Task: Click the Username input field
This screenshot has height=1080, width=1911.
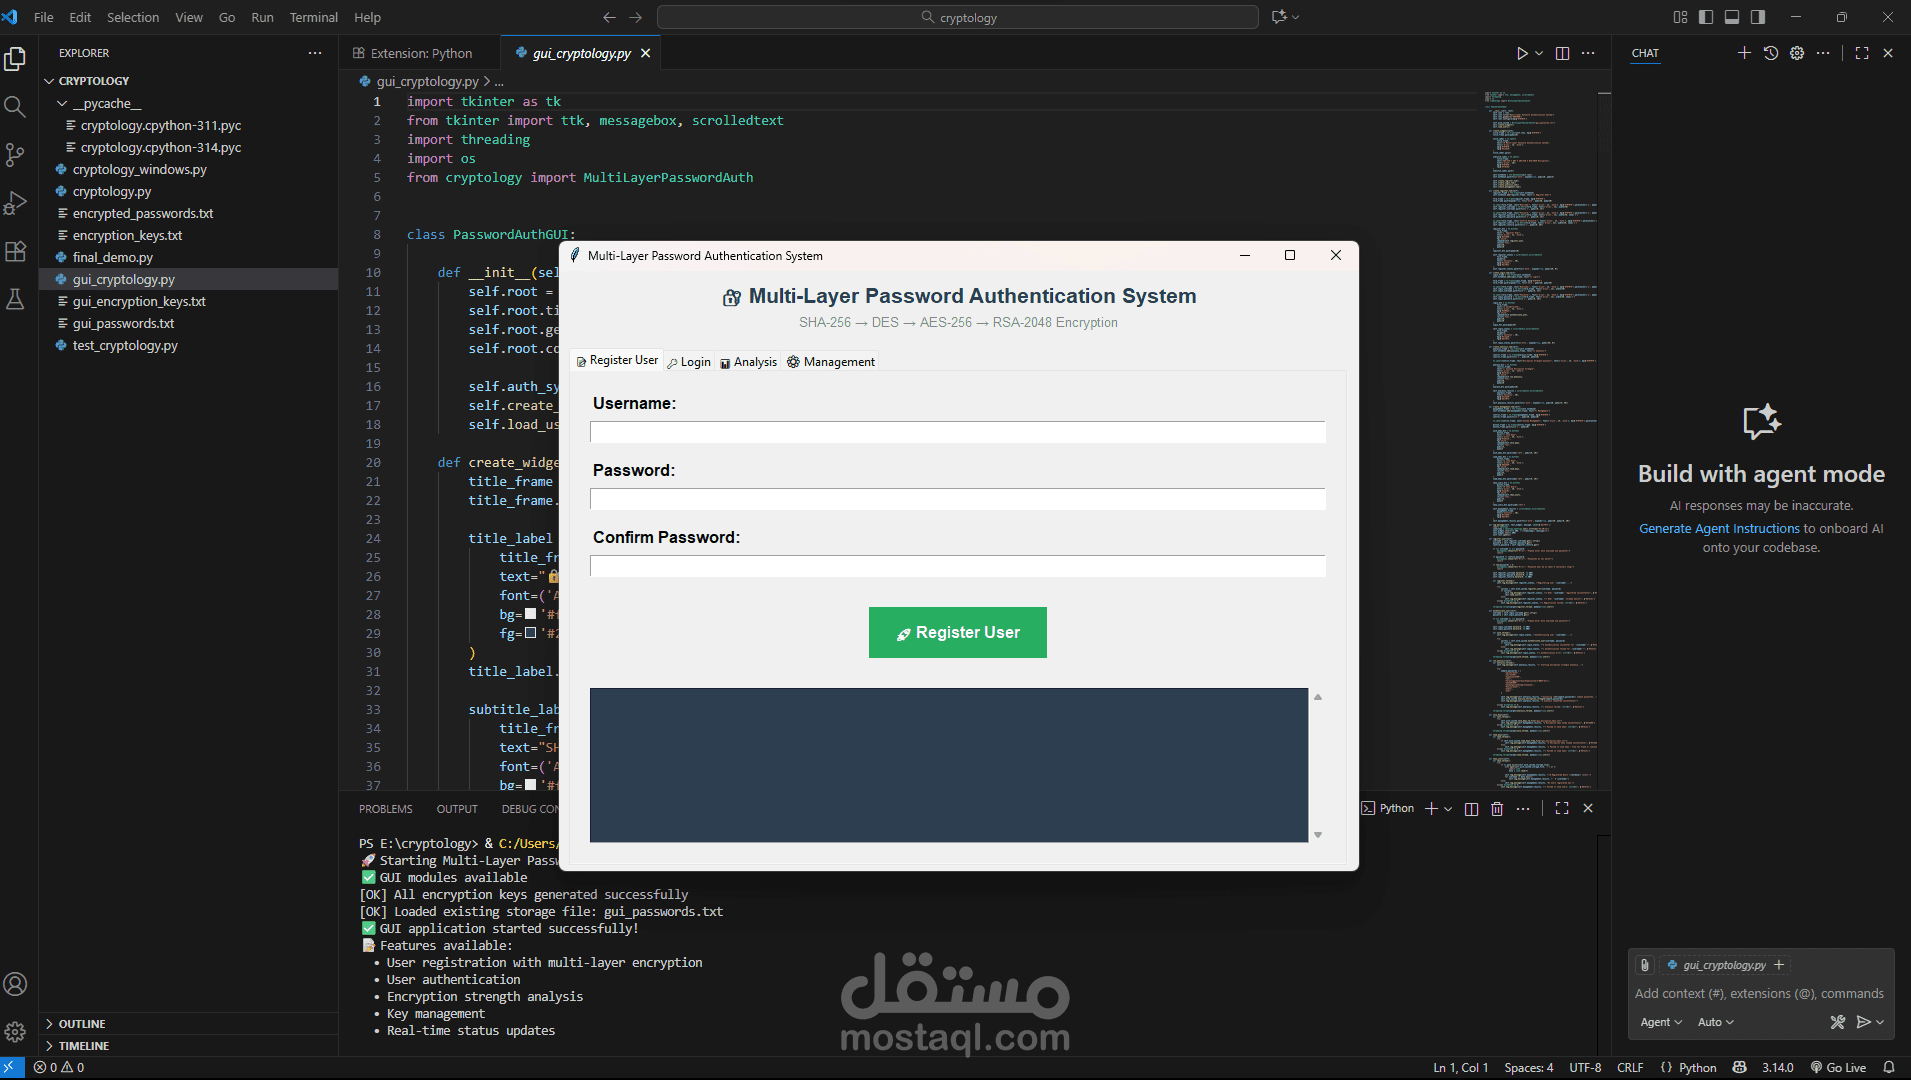Action: click(957, 432)
